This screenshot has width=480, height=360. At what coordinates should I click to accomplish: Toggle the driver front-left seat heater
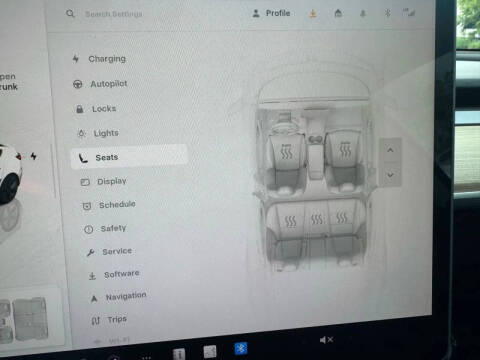coord(286,152)
